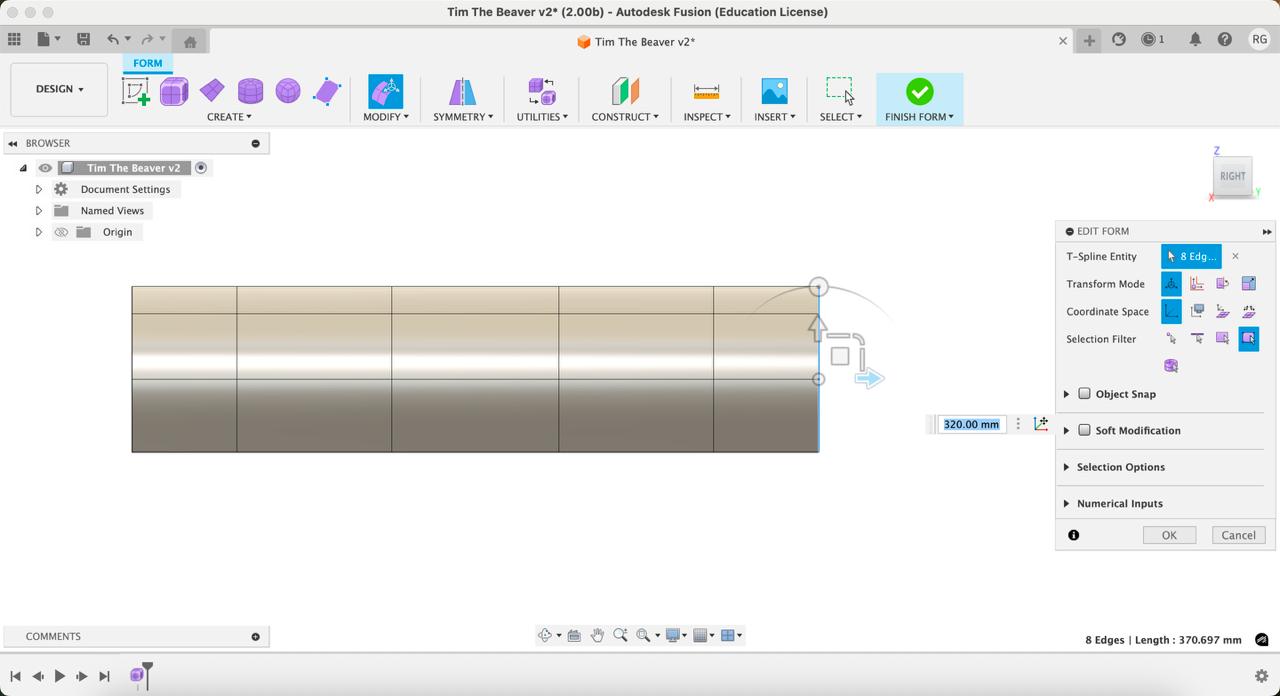
Task: Click the Insert image icon
Action: pos(774,92)
